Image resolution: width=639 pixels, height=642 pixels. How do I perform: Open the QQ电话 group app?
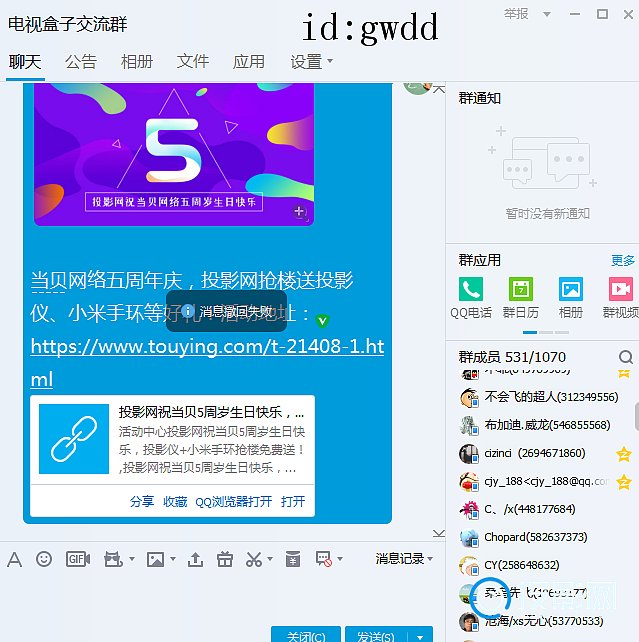471,289
